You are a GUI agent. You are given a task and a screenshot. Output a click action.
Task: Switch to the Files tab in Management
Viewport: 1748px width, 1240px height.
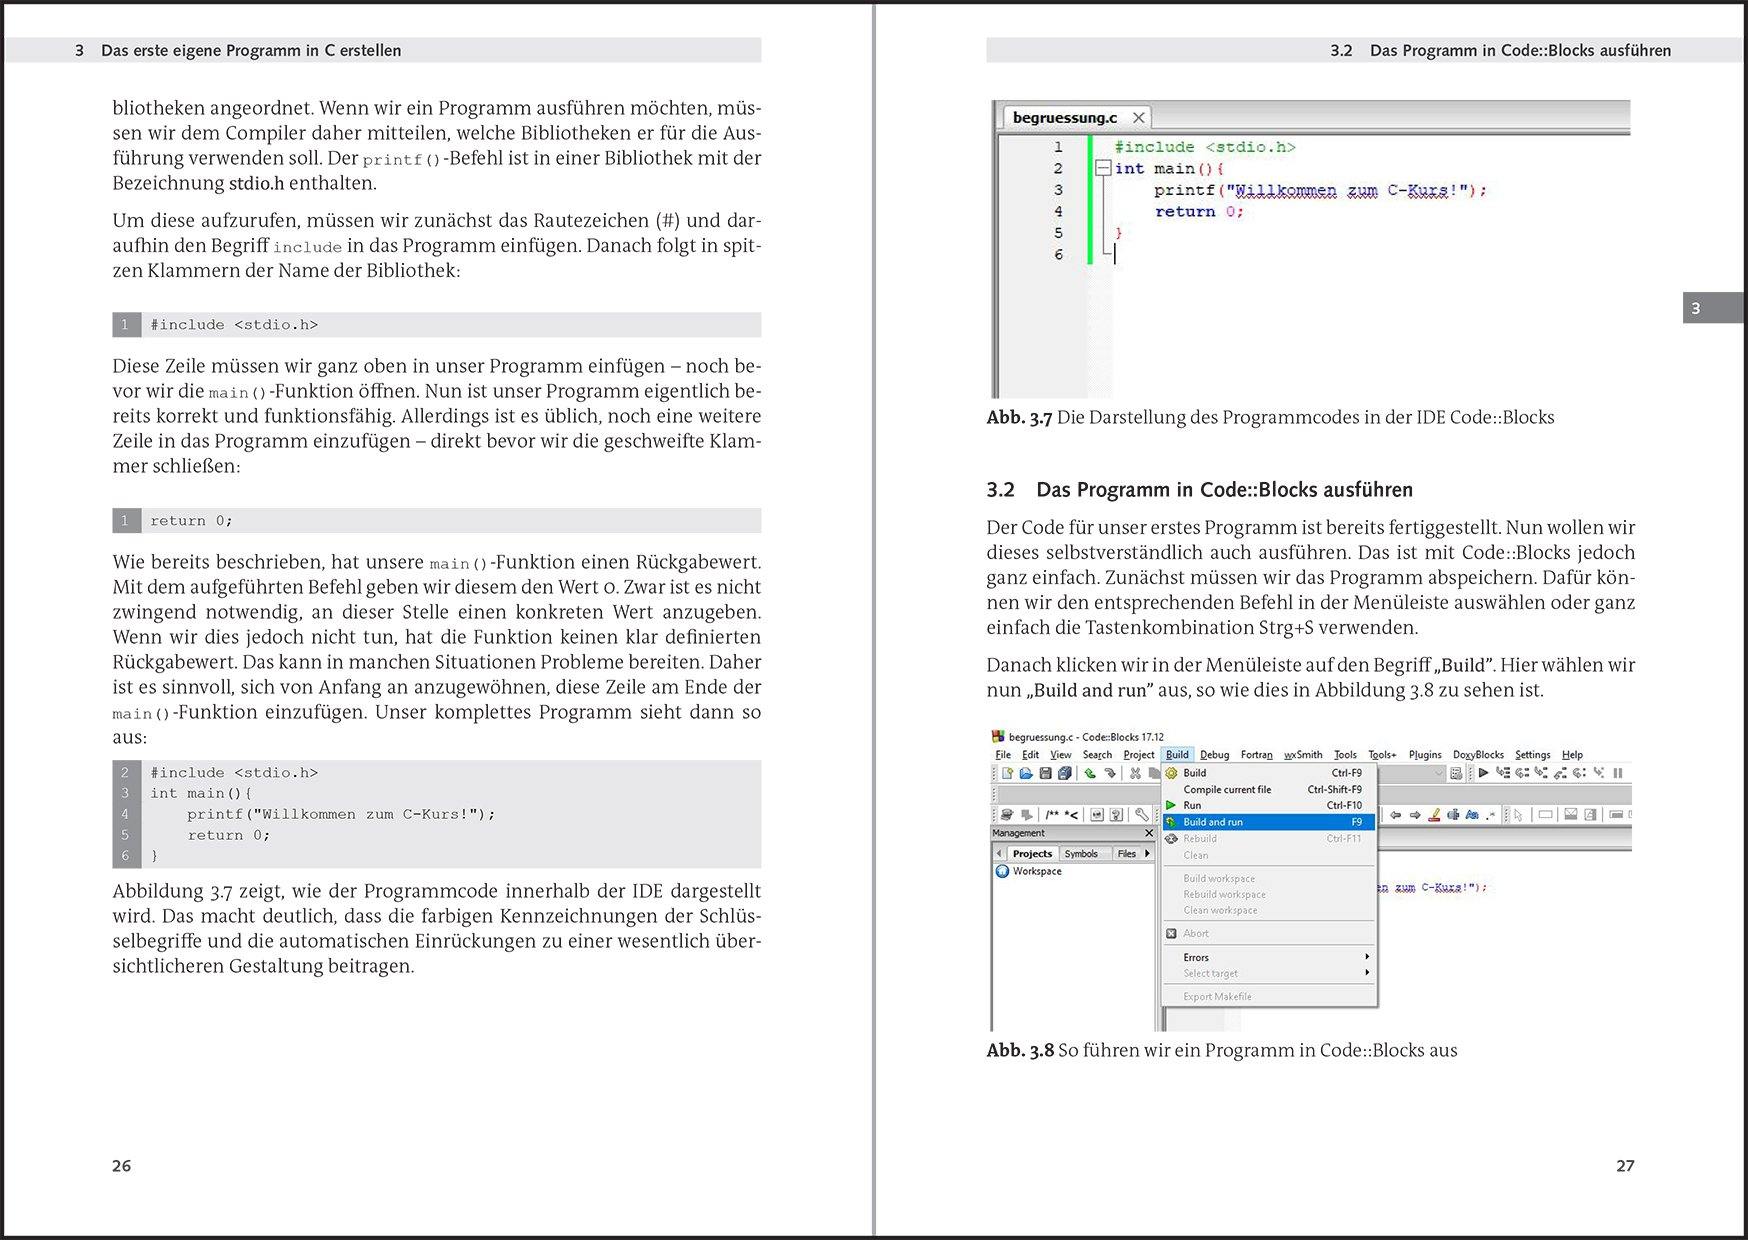tap(1126, 853)
